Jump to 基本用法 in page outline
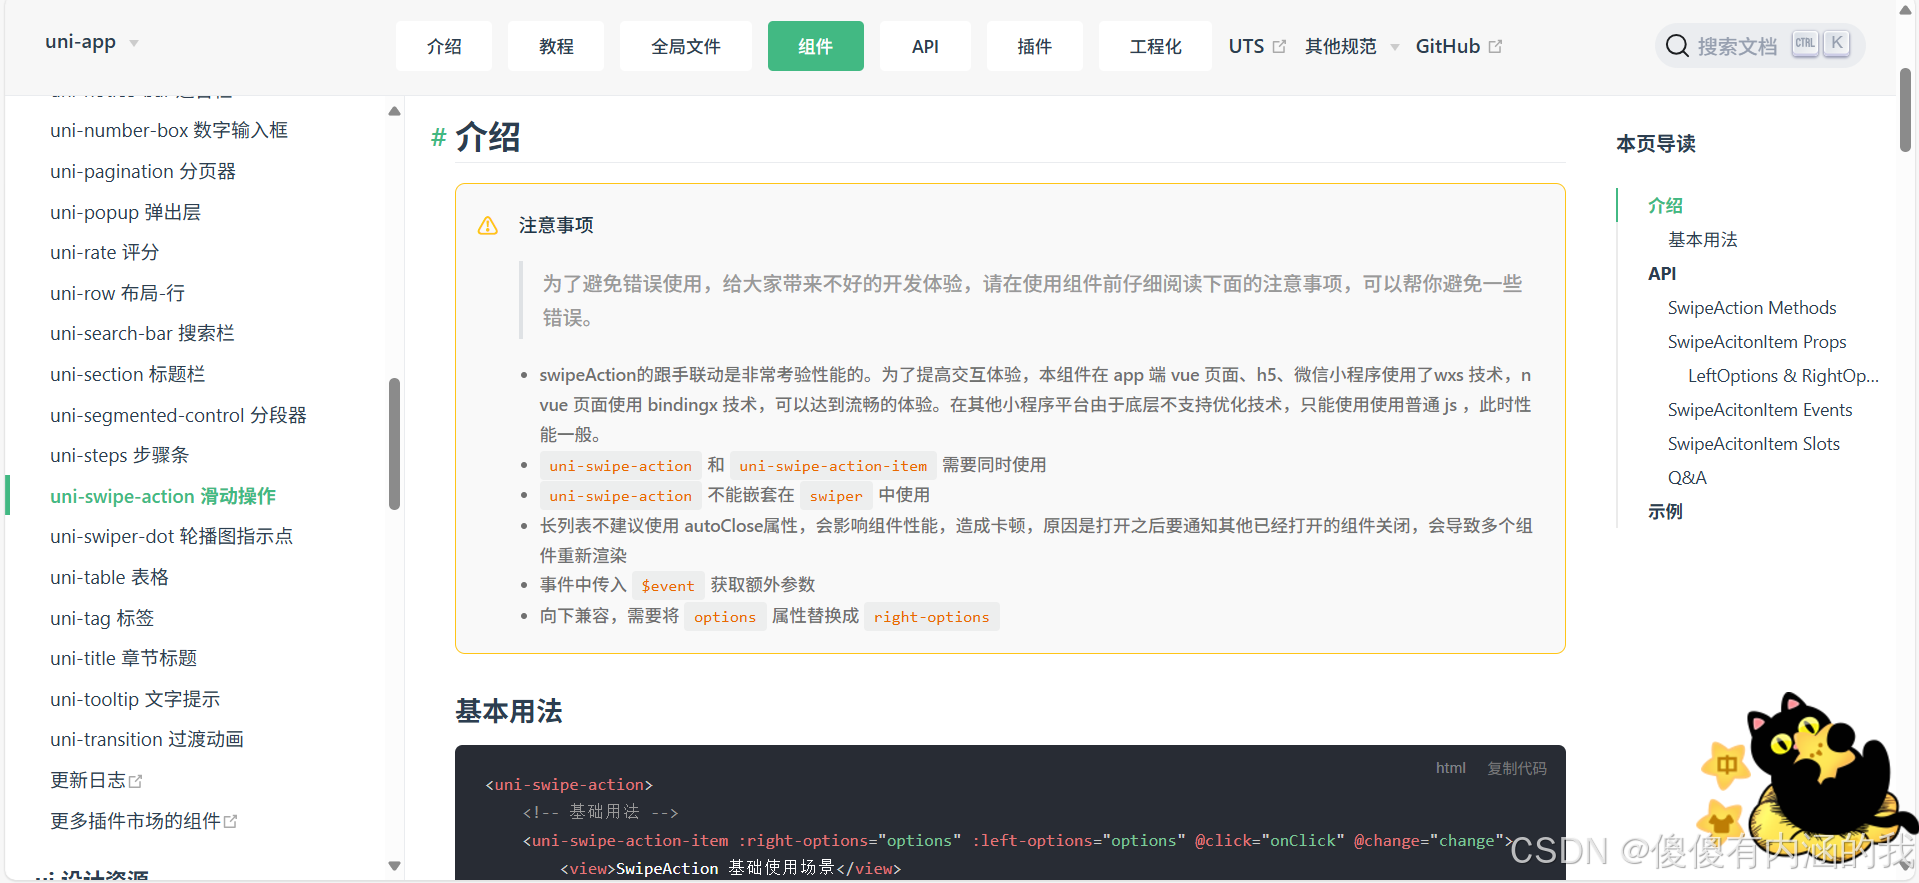This screenshot has width=1919, height=883. [x=1702, y=239]
